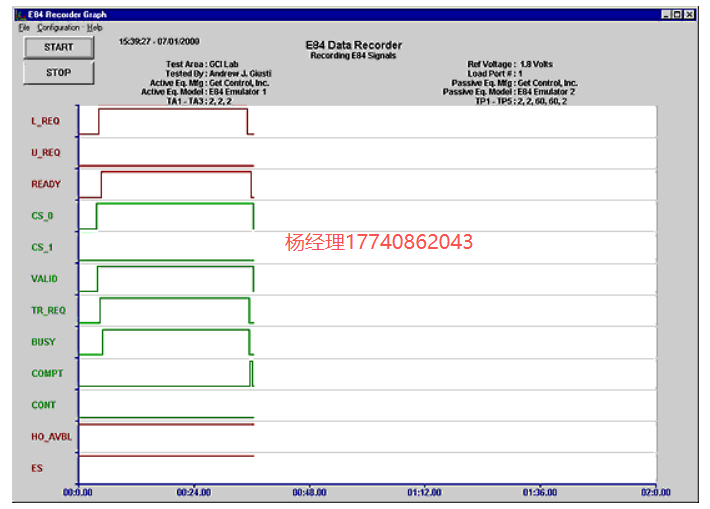Click the BUSY signal label

(x=44, y=342)
